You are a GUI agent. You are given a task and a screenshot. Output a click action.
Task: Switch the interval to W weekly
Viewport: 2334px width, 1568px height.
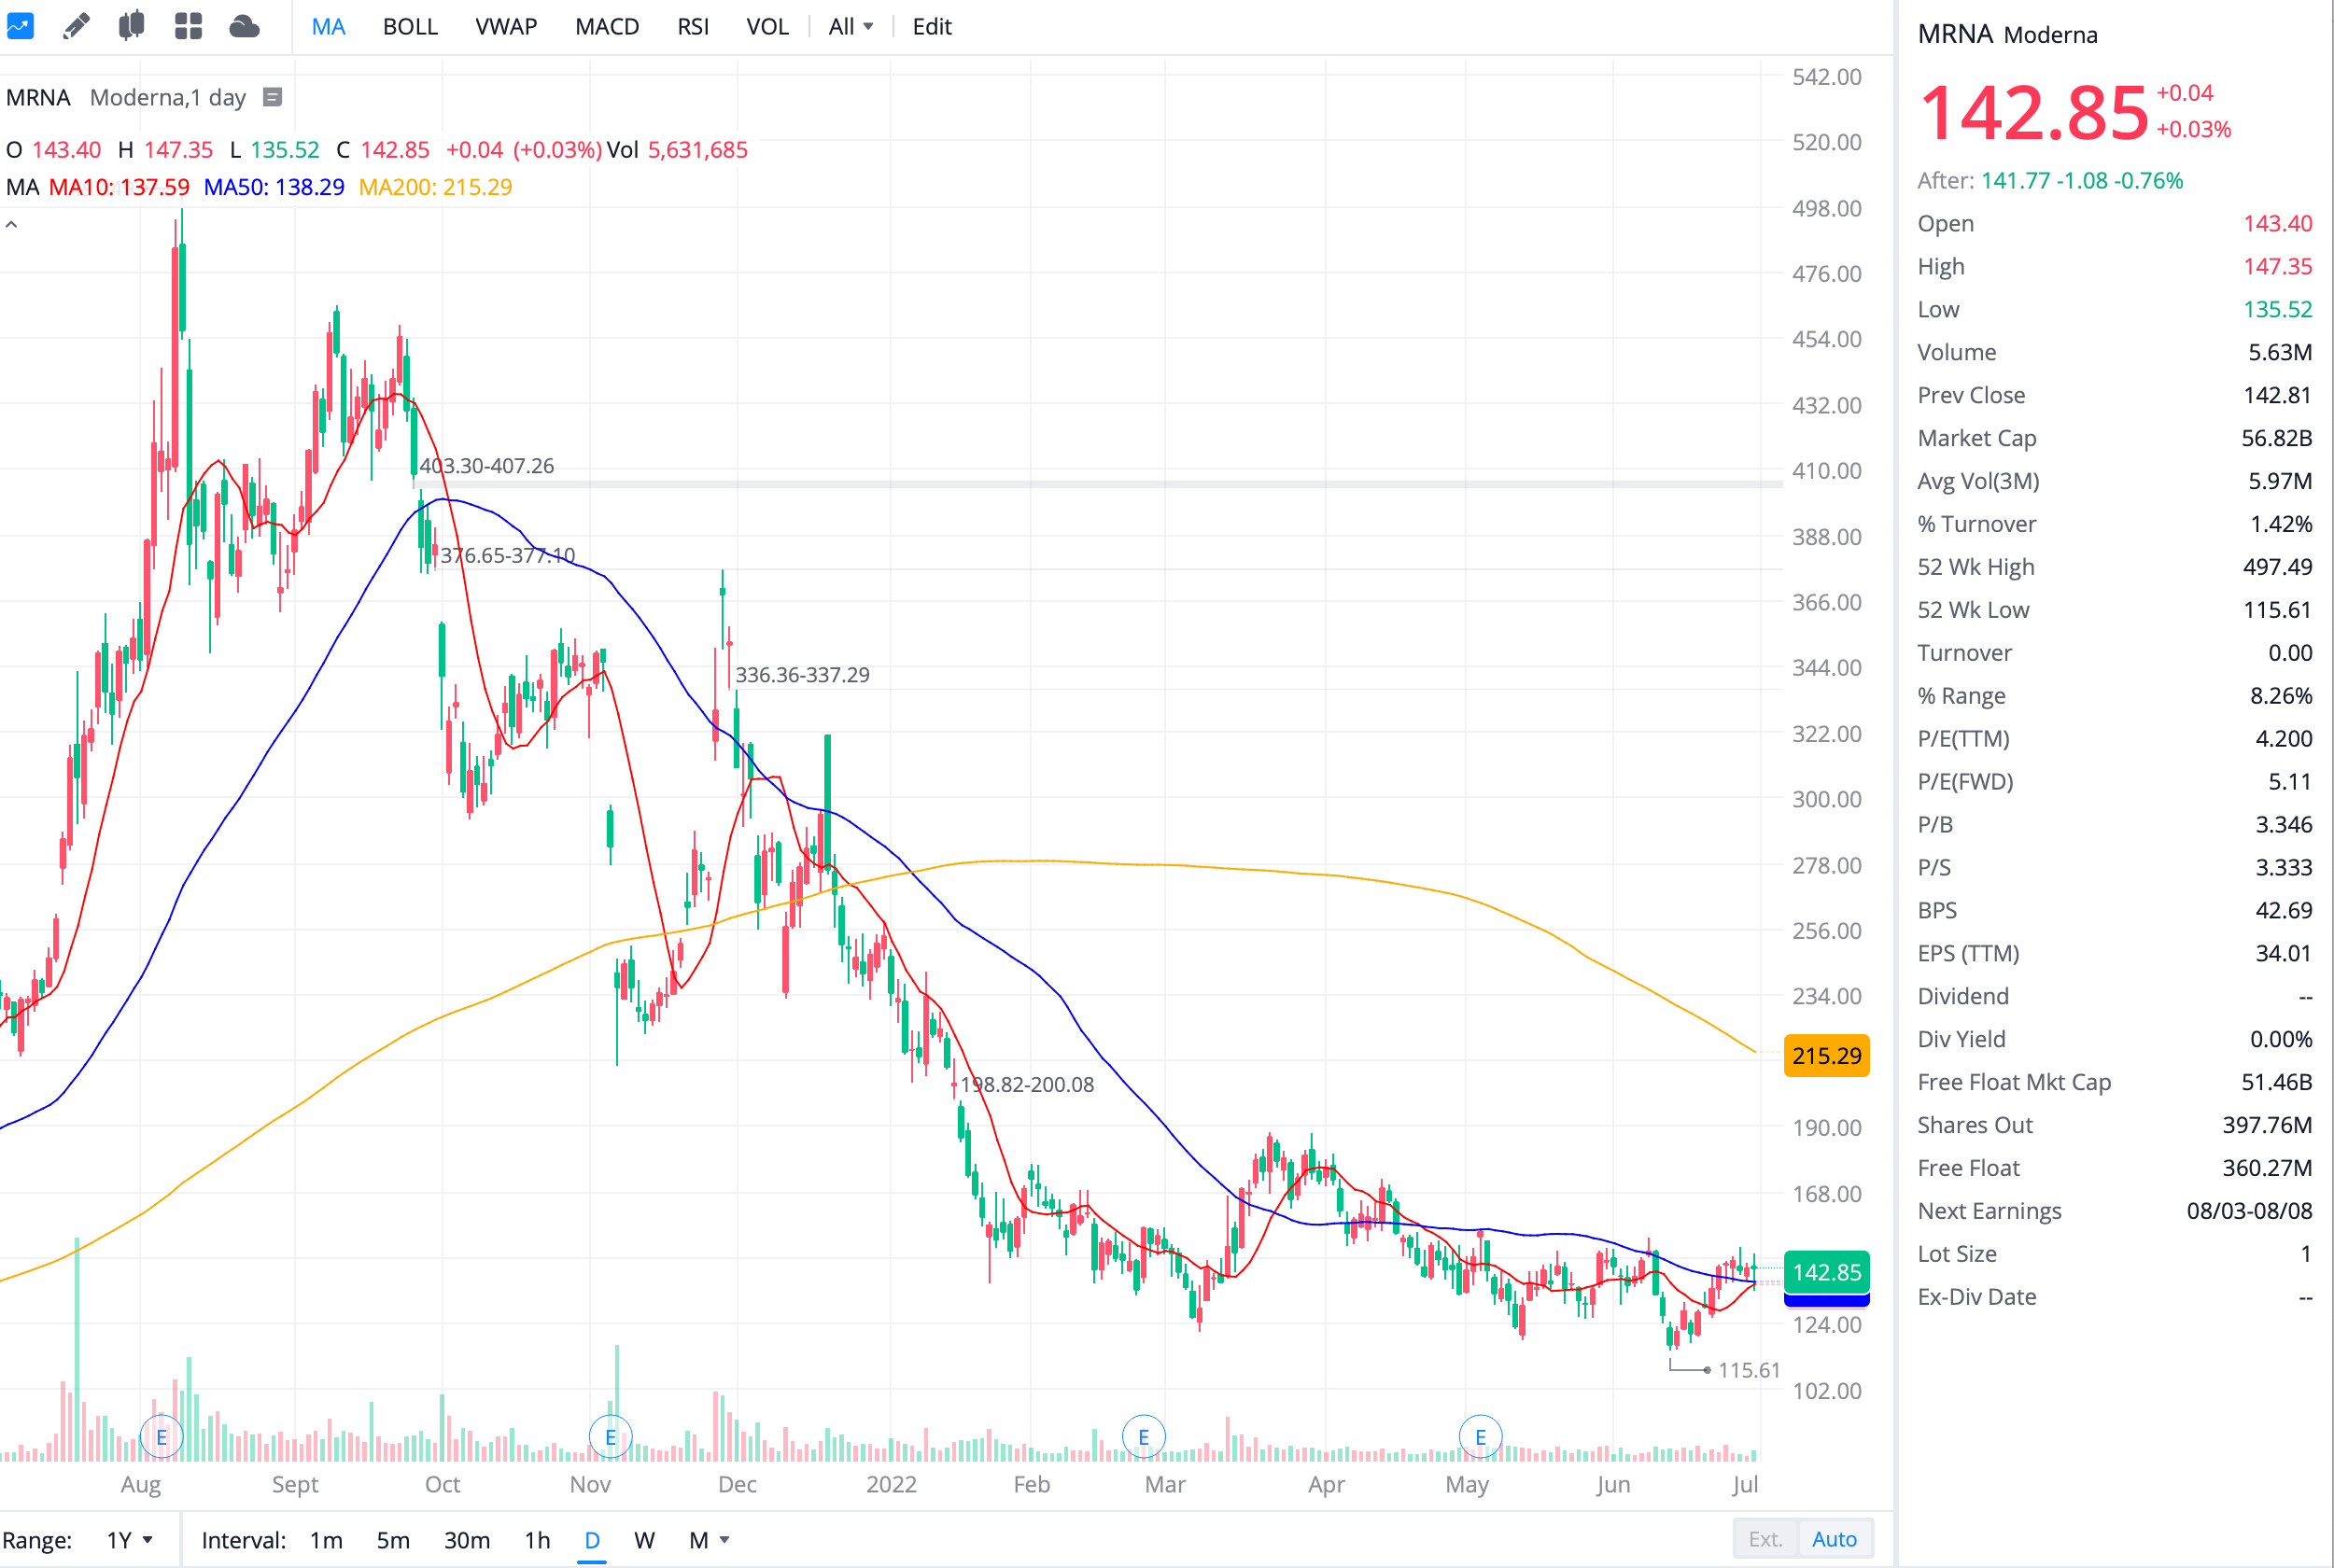(x=644, y=1540)
